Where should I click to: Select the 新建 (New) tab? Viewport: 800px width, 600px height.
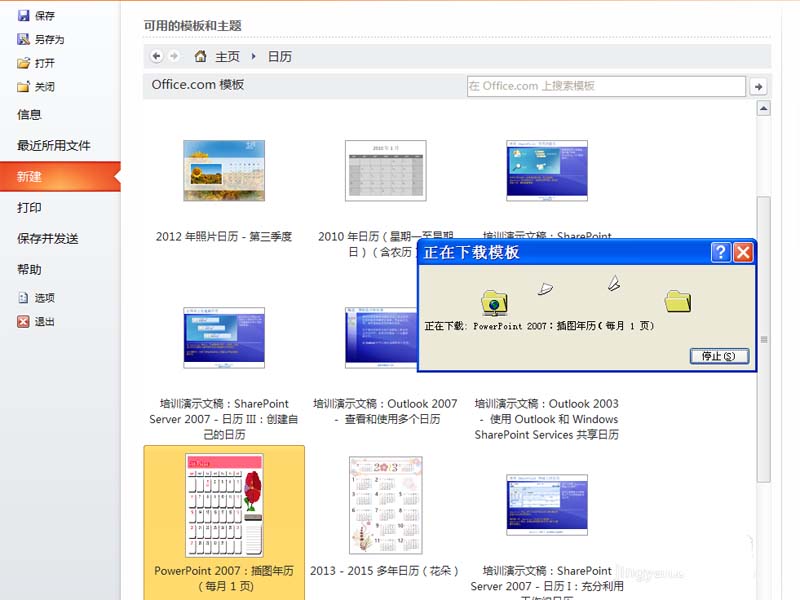pyautogui.click(x=60, y=177)
